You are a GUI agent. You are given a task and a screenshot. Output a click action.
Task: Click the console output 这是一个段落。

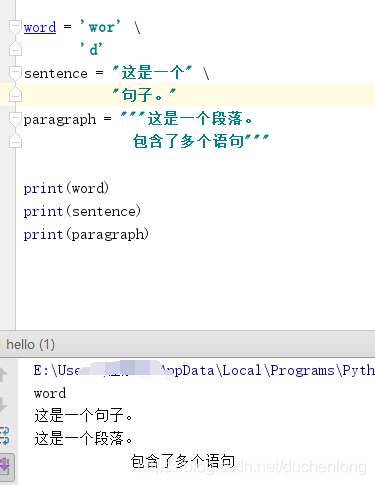click(x=83, y=438)
